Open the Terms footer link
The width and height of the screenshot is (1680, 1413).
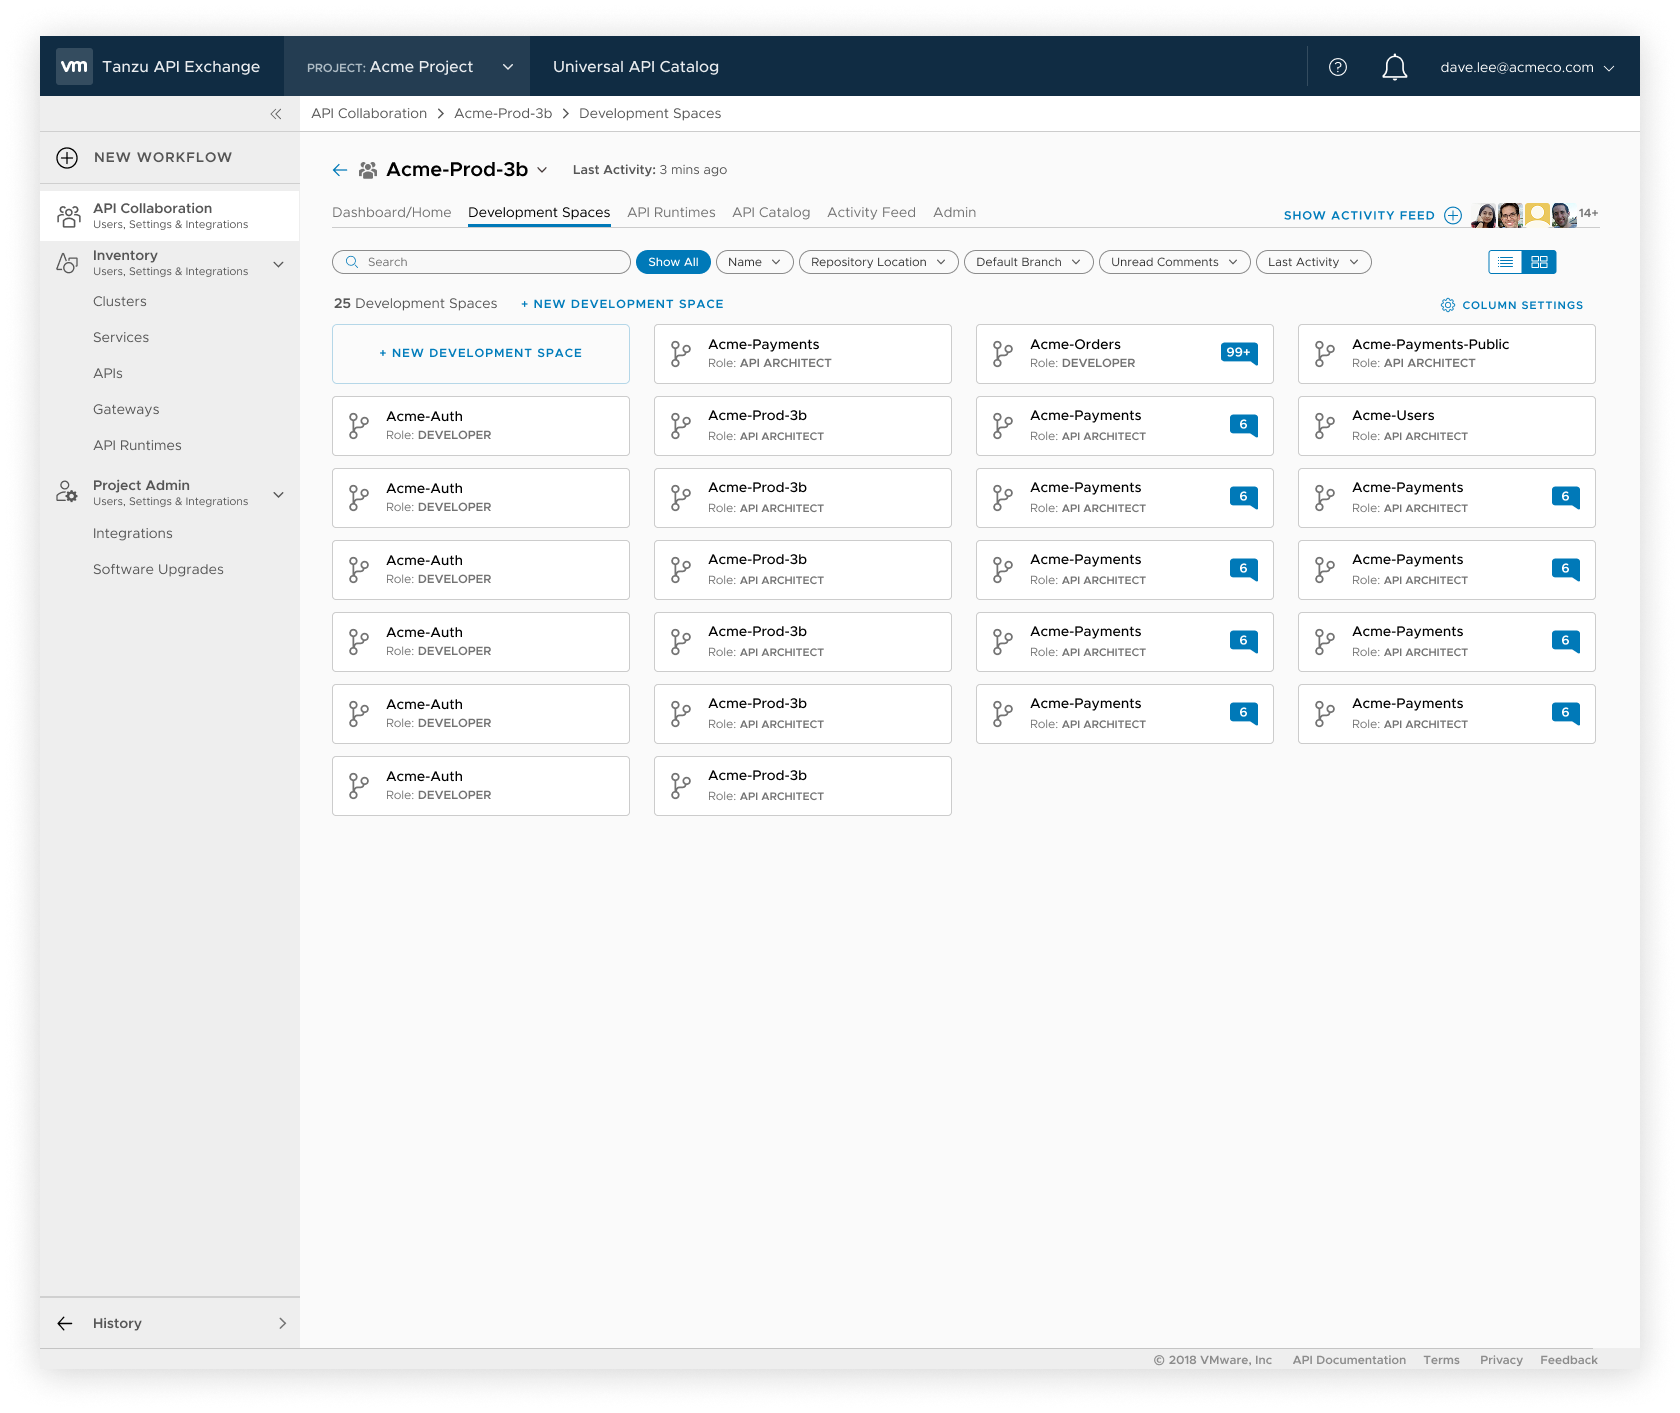tap(1441, 1360)
